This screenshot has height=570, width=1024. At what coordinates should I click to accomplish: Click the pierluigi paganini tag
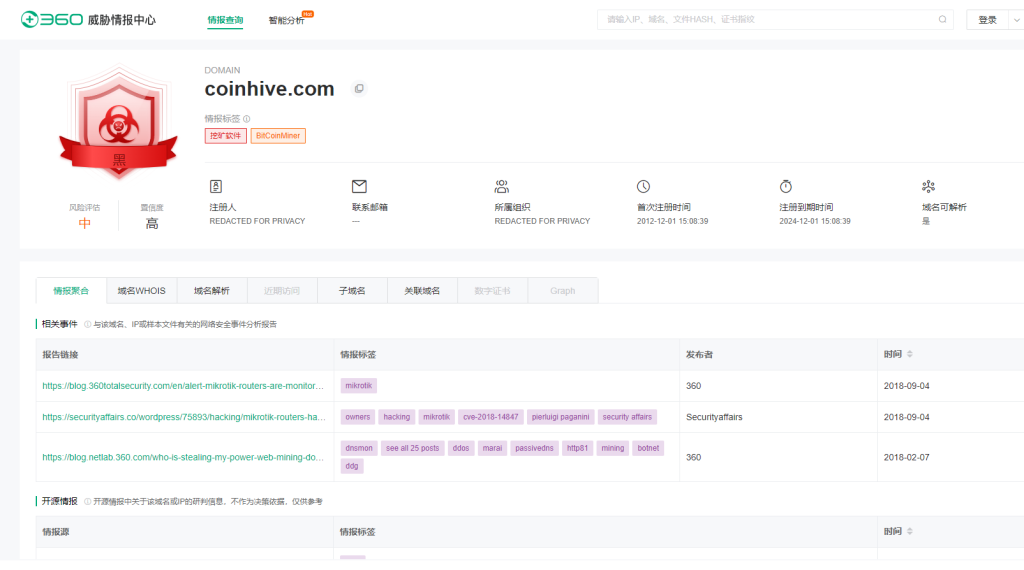560,417
